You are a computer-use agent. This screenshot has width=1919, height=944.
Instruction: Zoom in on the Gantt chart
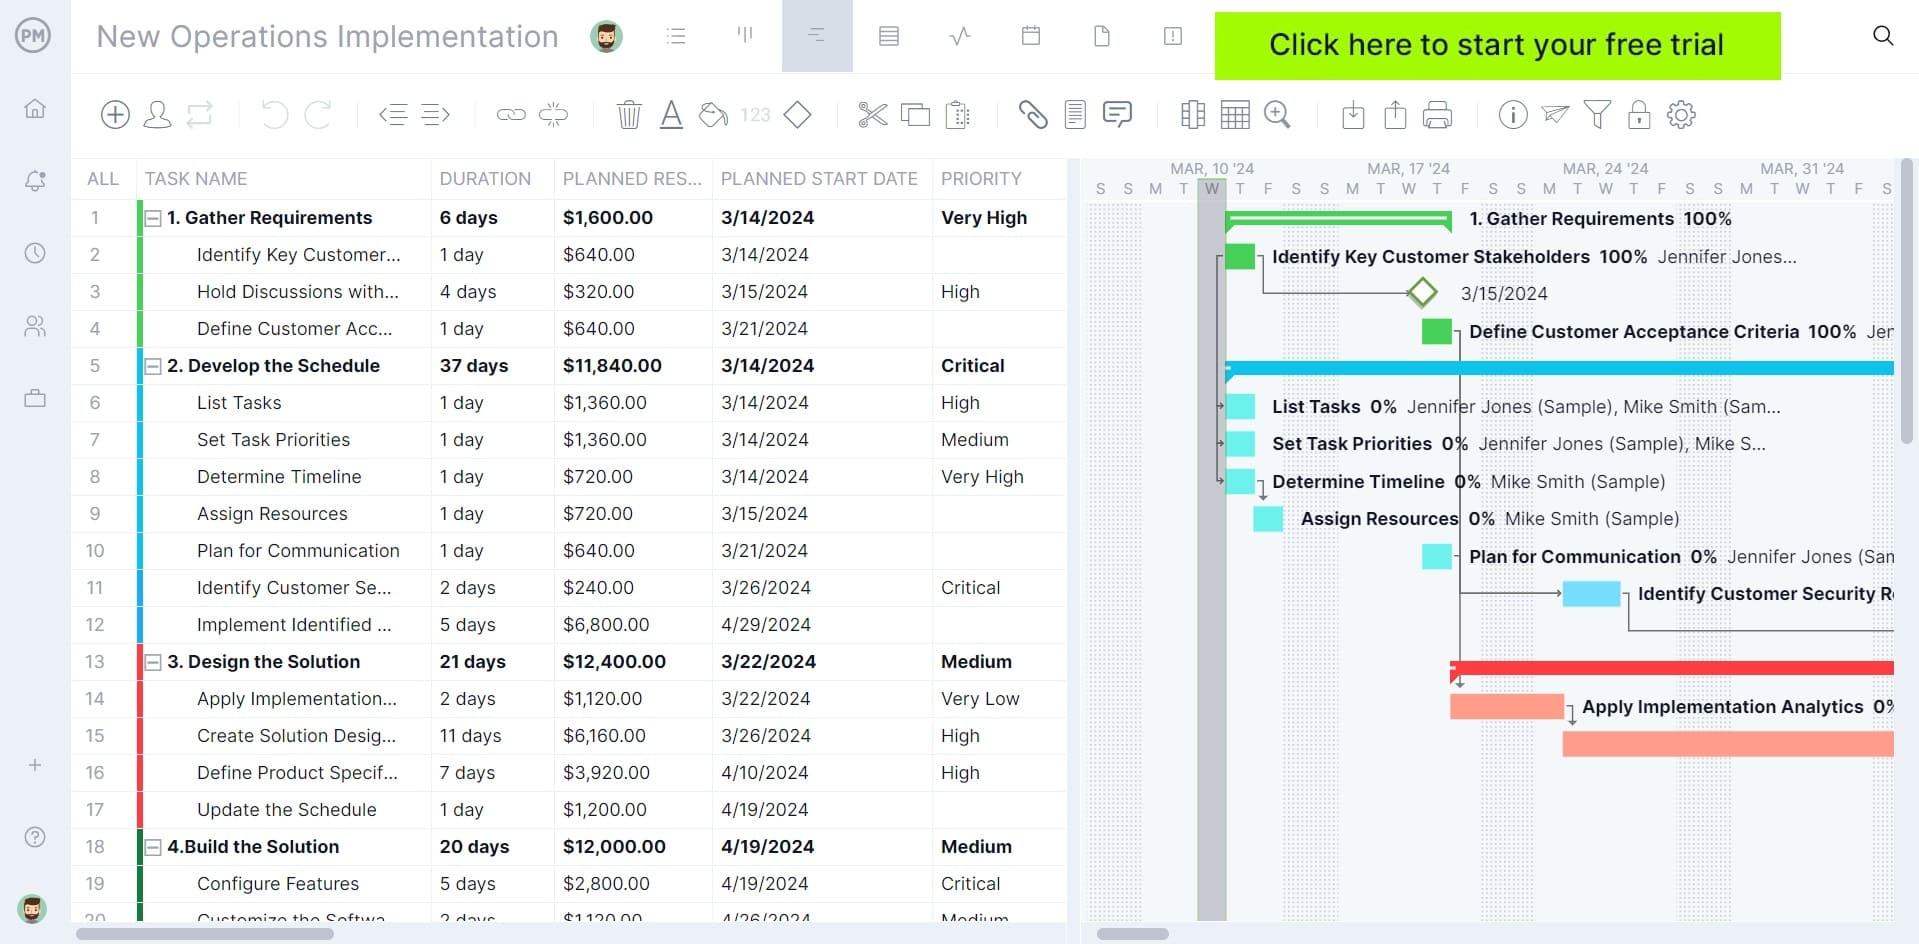[x=1277, y=114]
